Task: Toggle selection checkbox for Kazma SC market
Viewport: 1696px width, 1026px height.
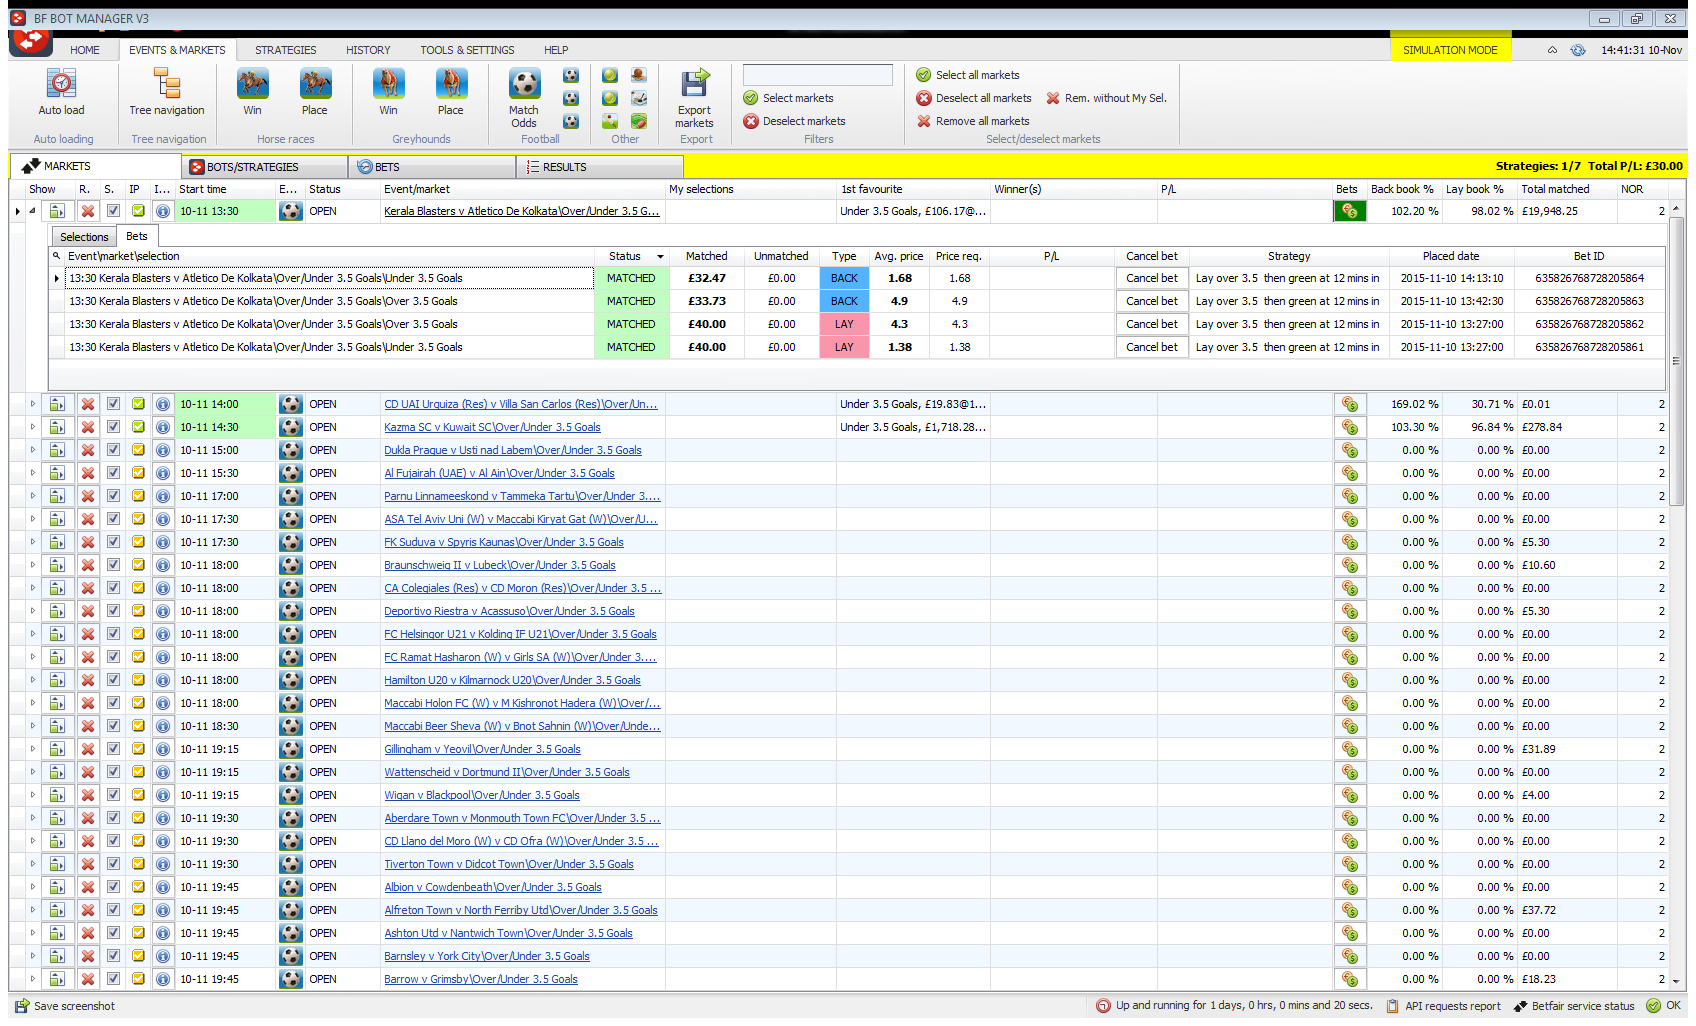Action: [x=113, y=427]
